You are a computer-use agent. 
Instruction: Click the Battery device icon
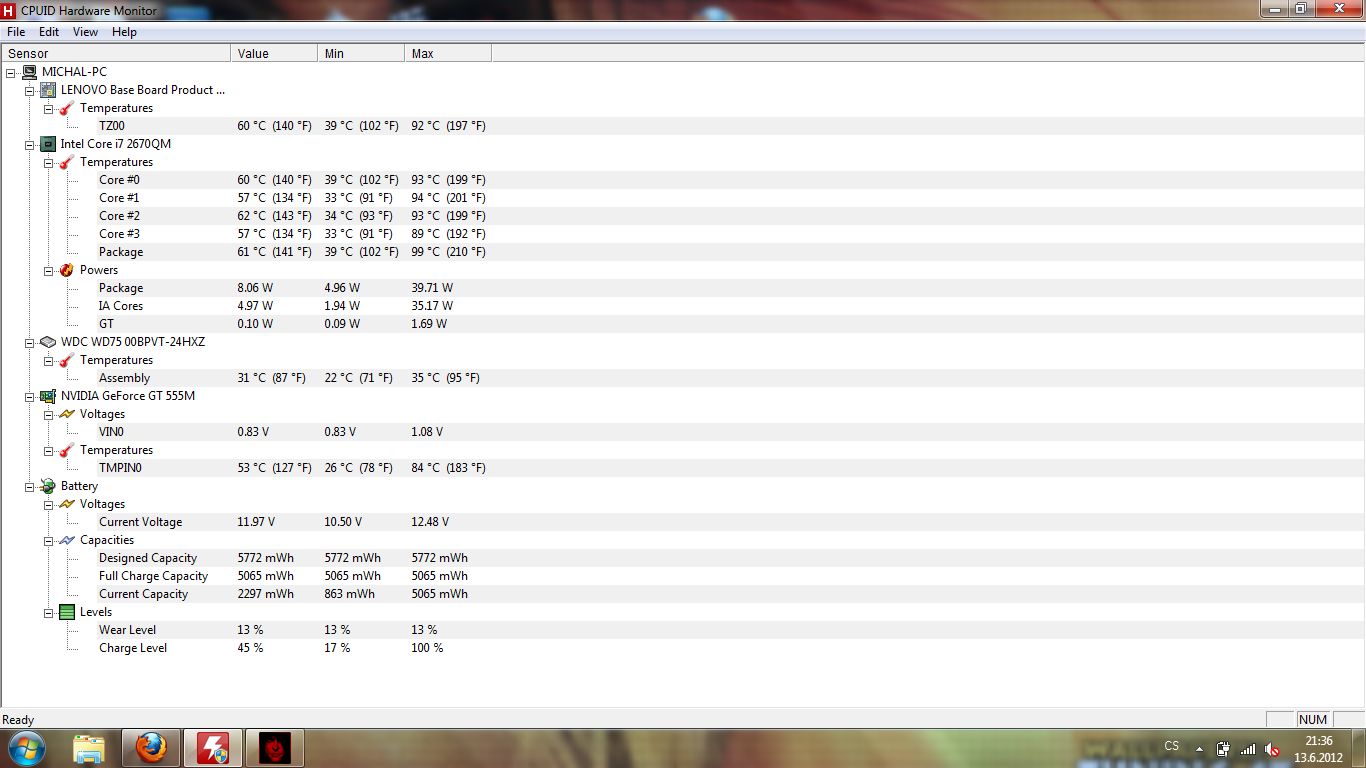coord(48,486)
